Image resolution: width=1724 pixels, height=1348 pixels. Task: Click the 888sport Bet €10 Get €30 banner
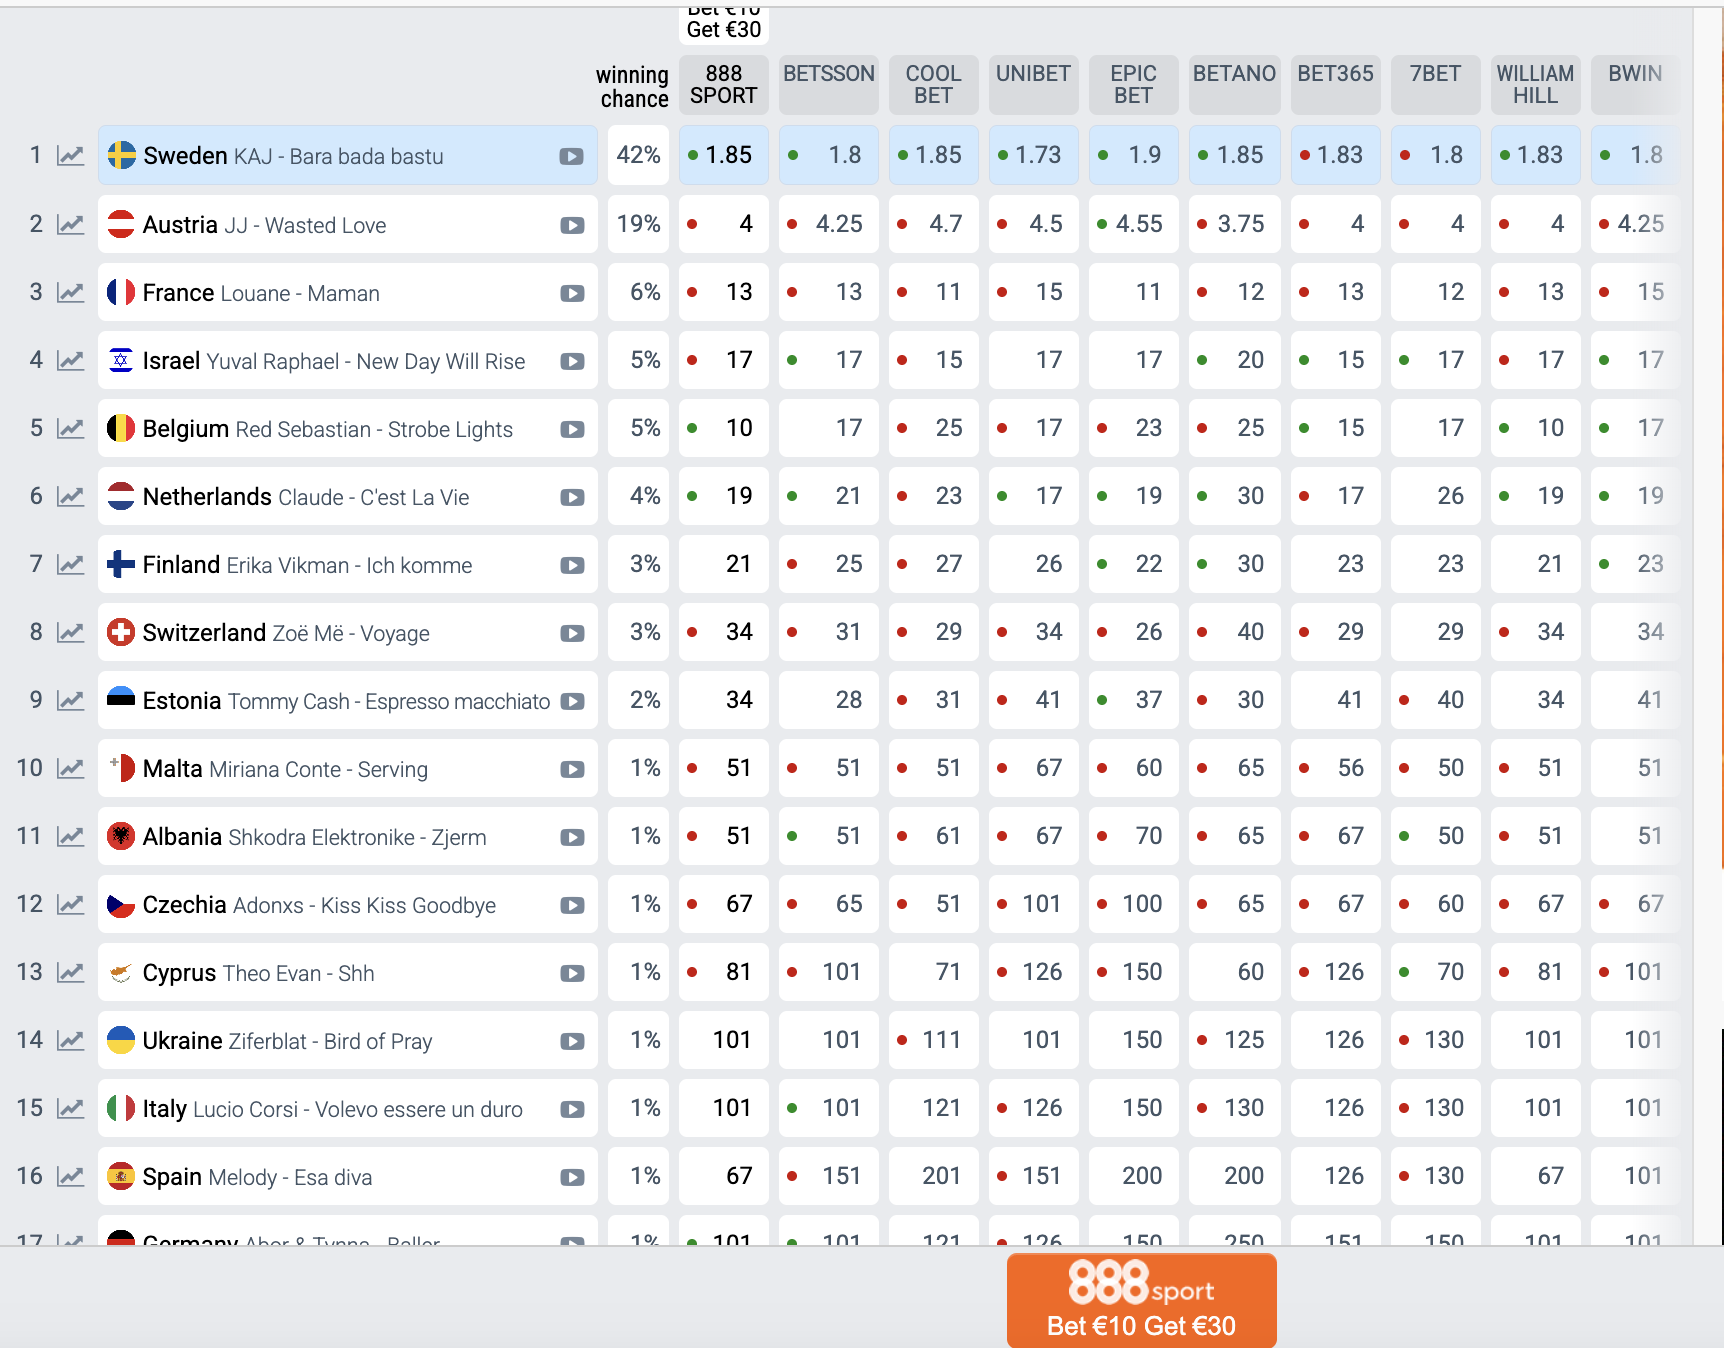tap(1141, 1301)
